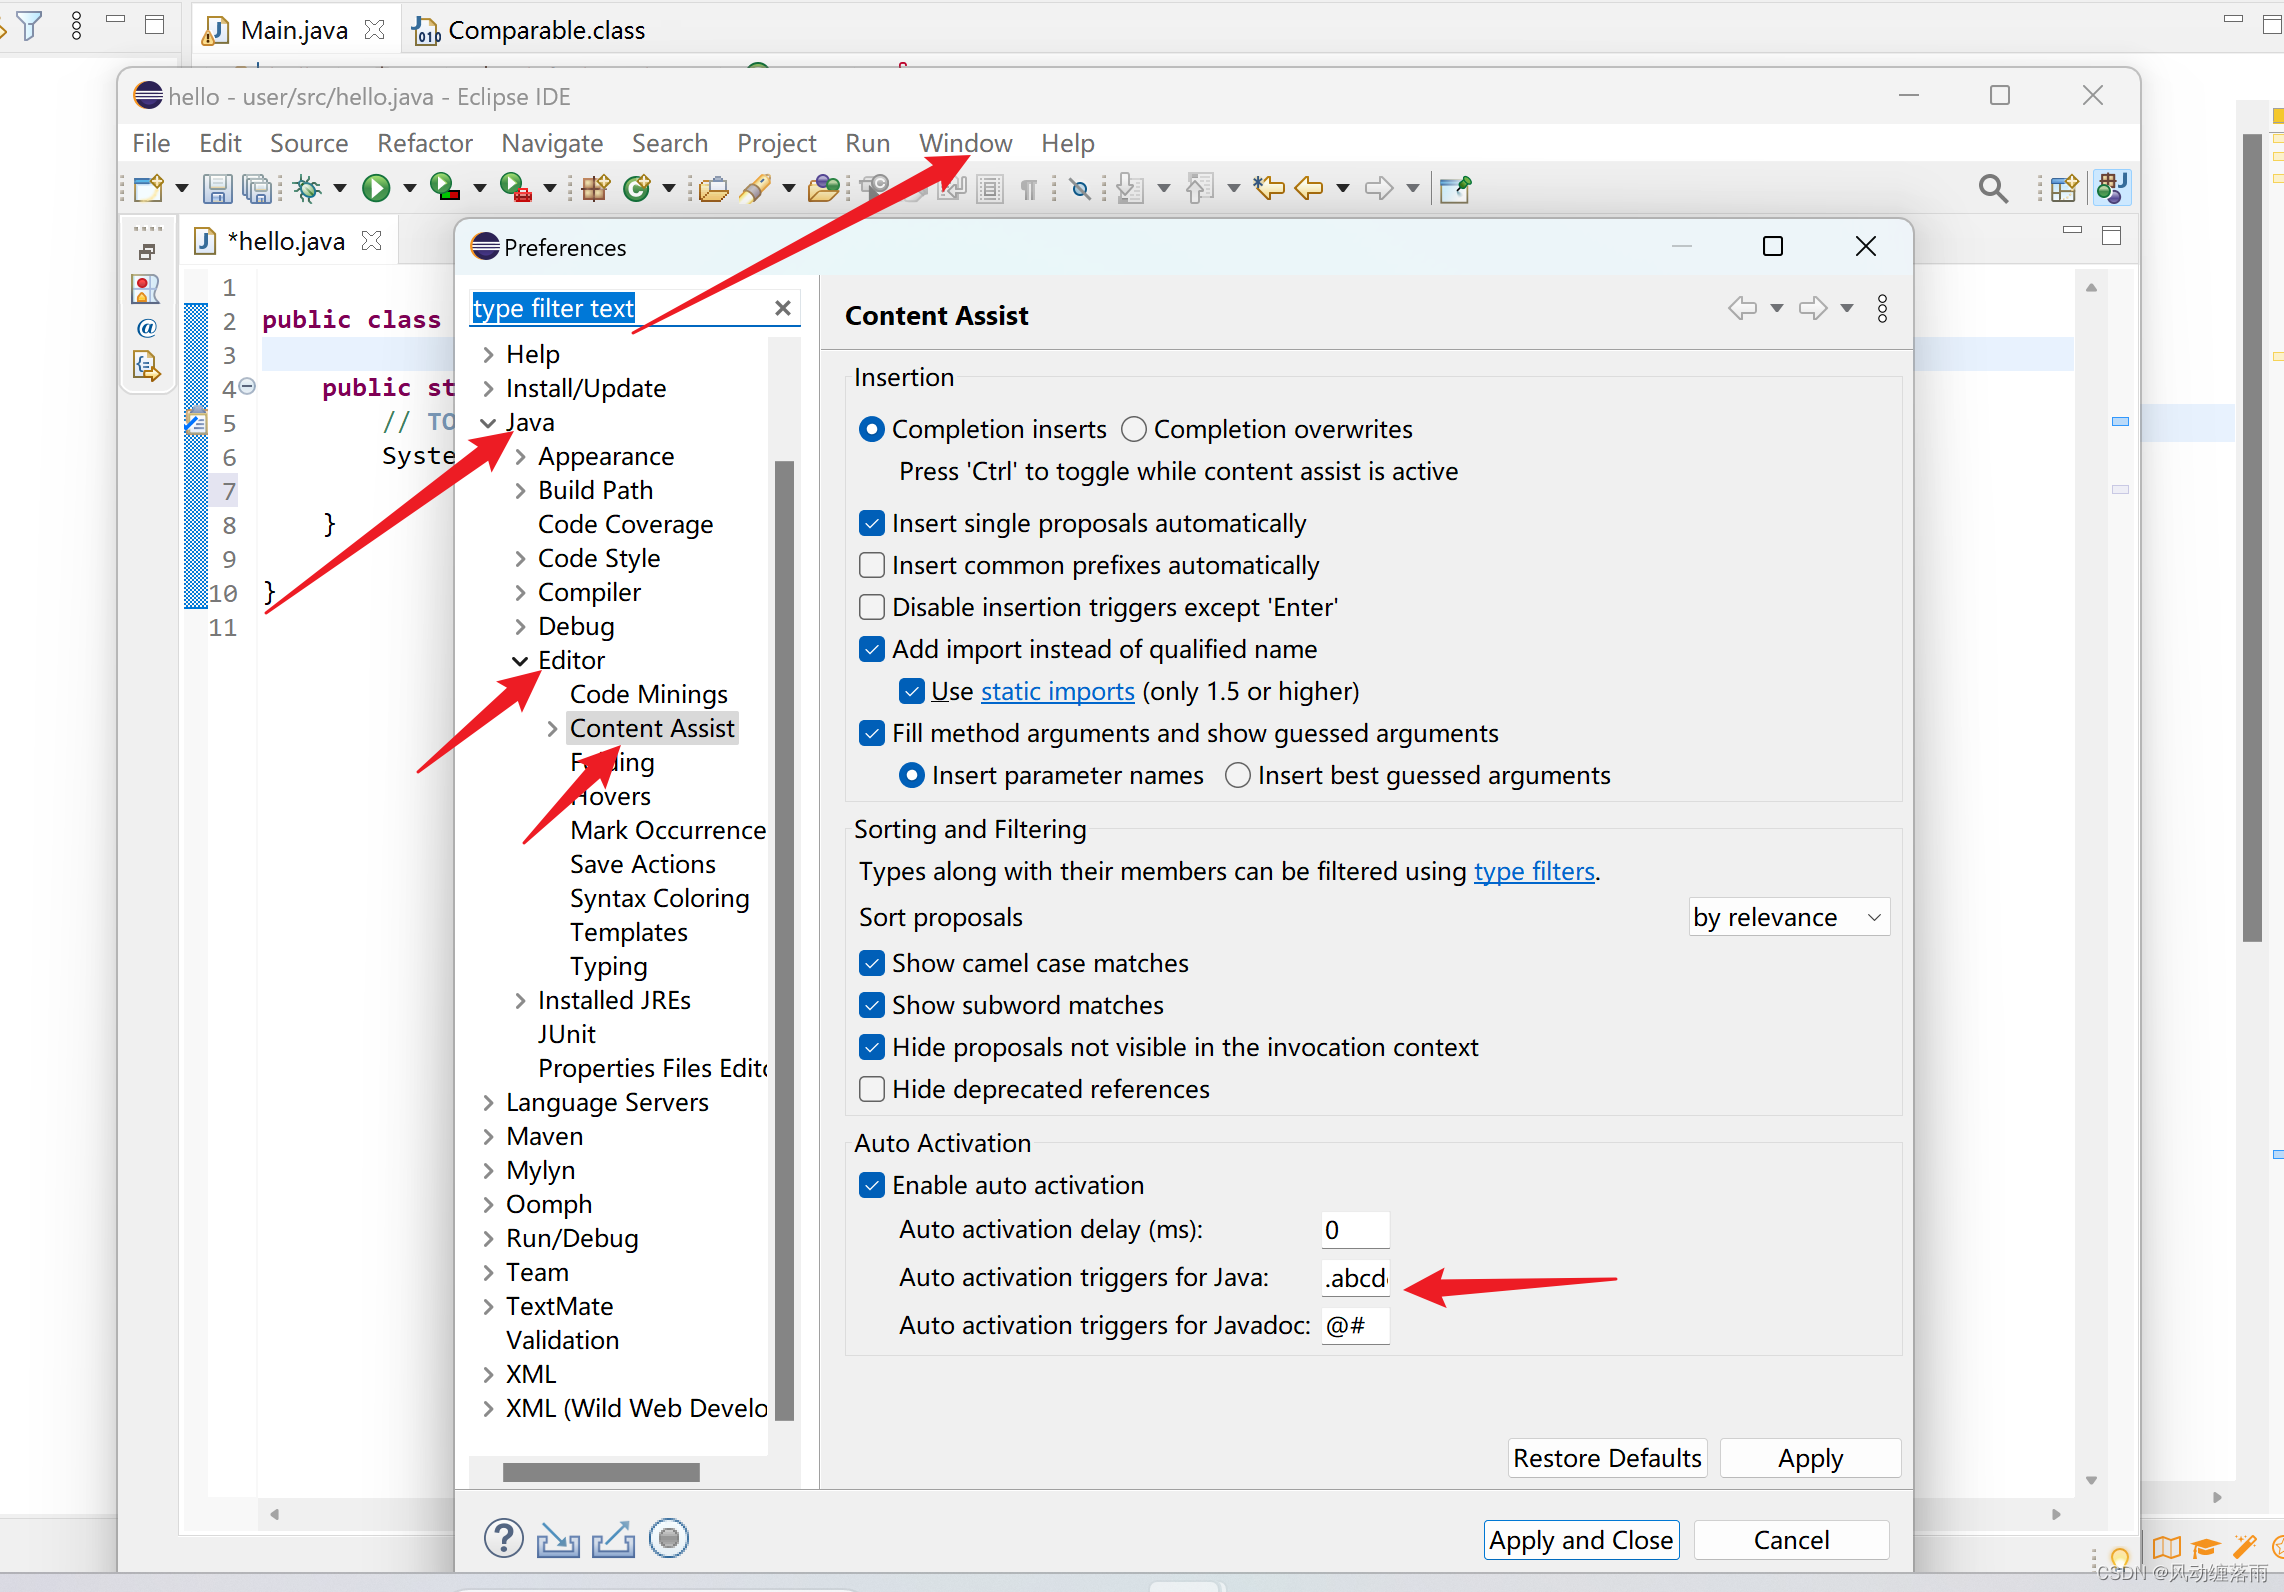Click the Auto activation triggers for Java field
2284x1592 pixels.
pos(1356,1278)
